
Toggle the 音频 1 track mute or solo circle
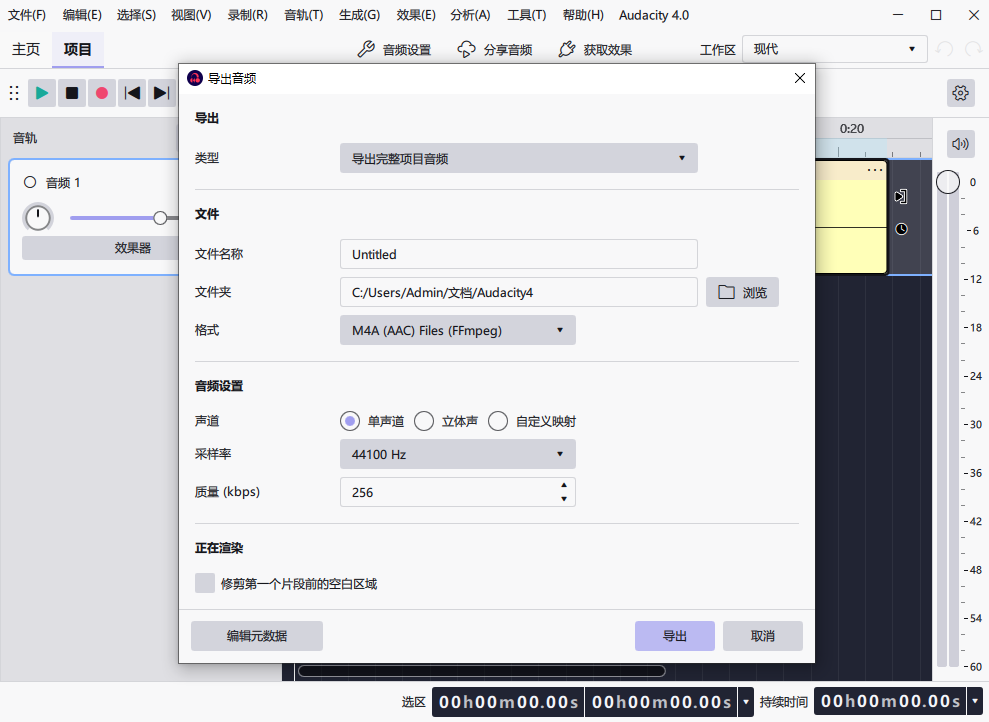(30, 182)
